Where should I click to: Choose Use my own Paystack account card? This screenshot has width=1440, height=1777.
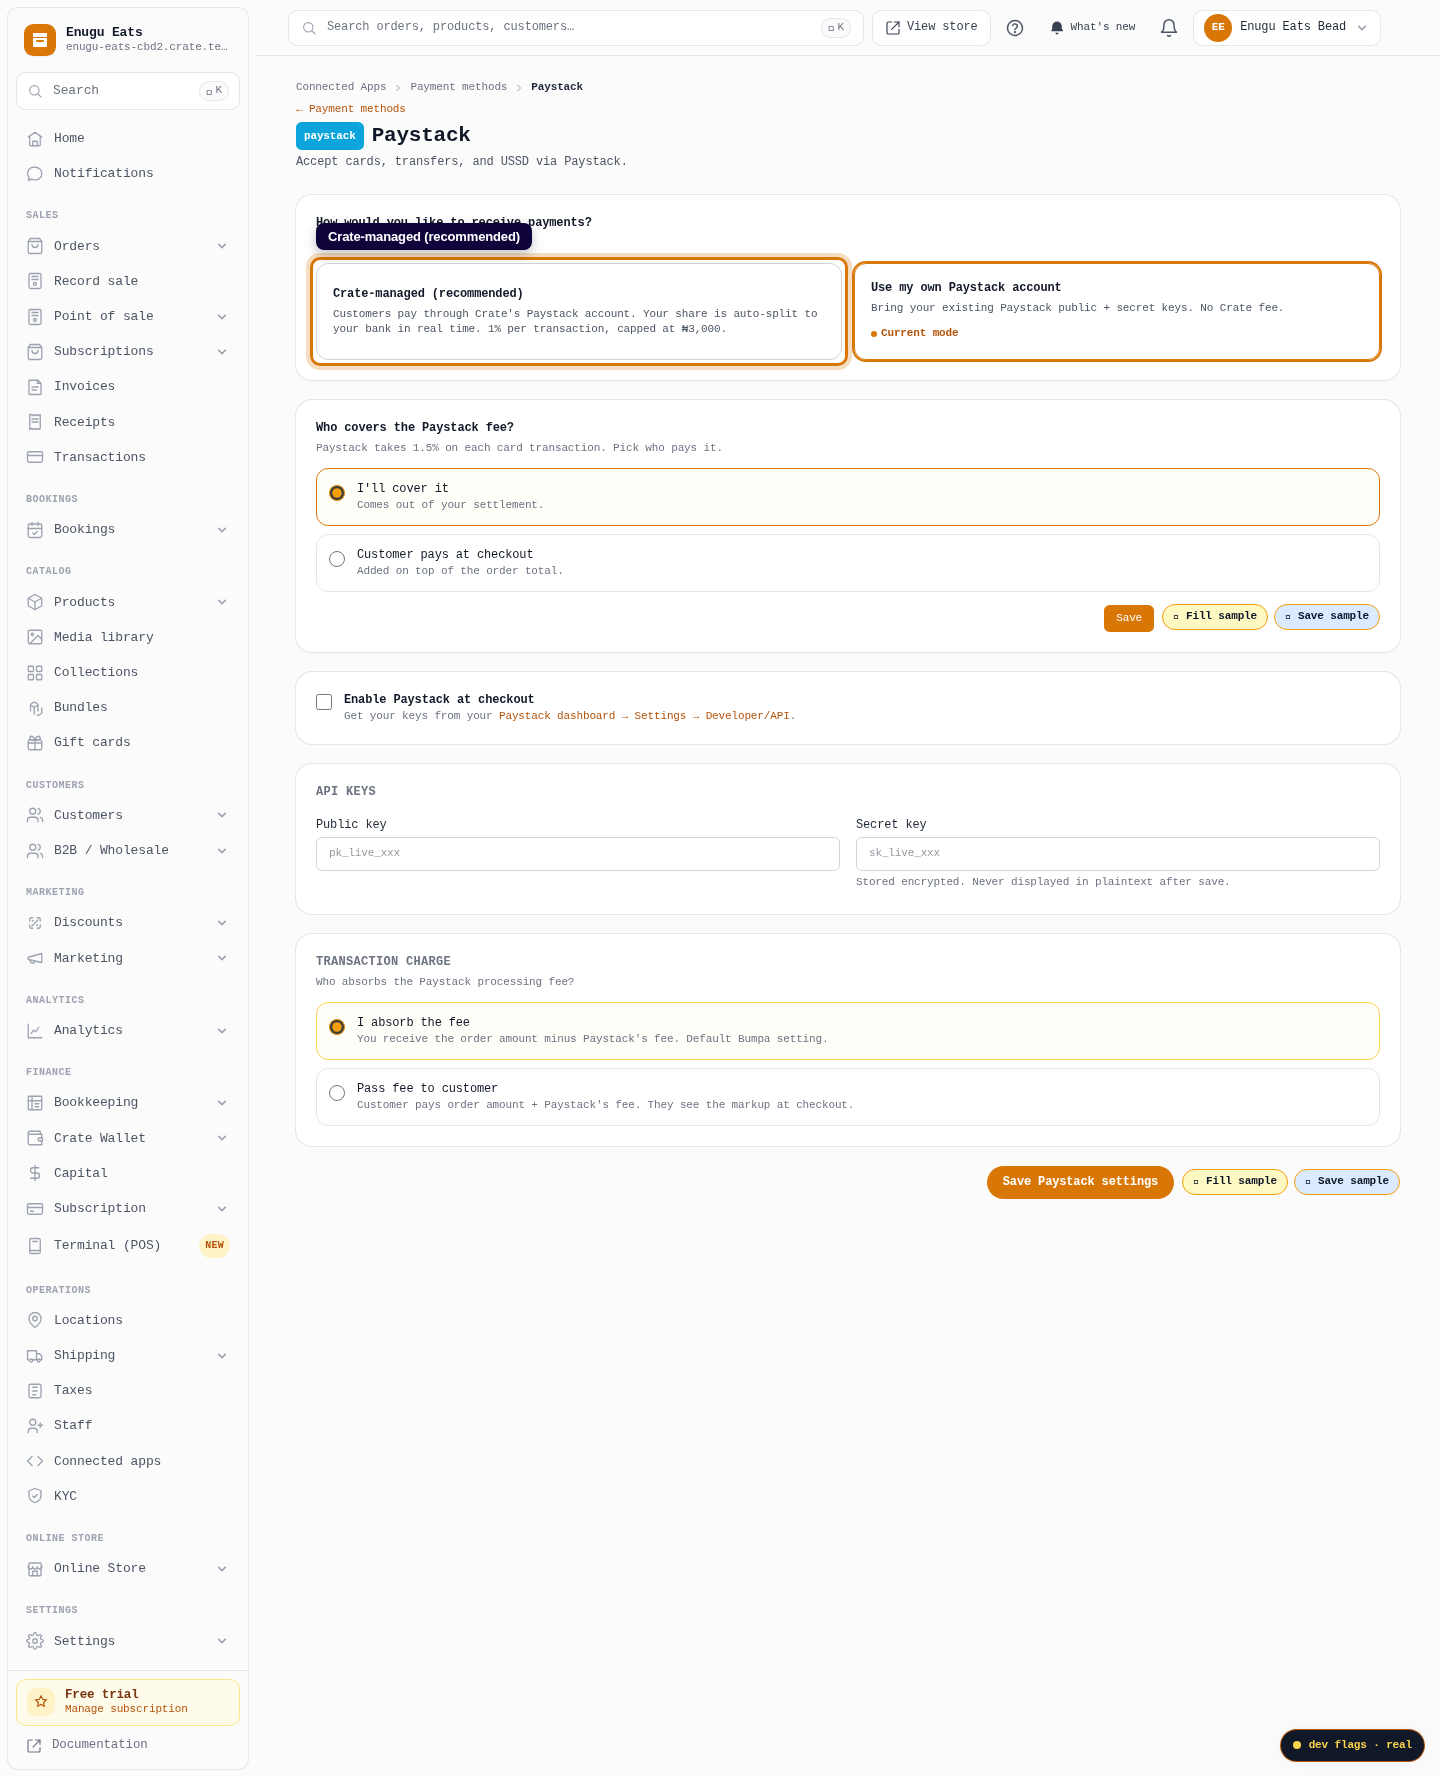click(1117, 312)
